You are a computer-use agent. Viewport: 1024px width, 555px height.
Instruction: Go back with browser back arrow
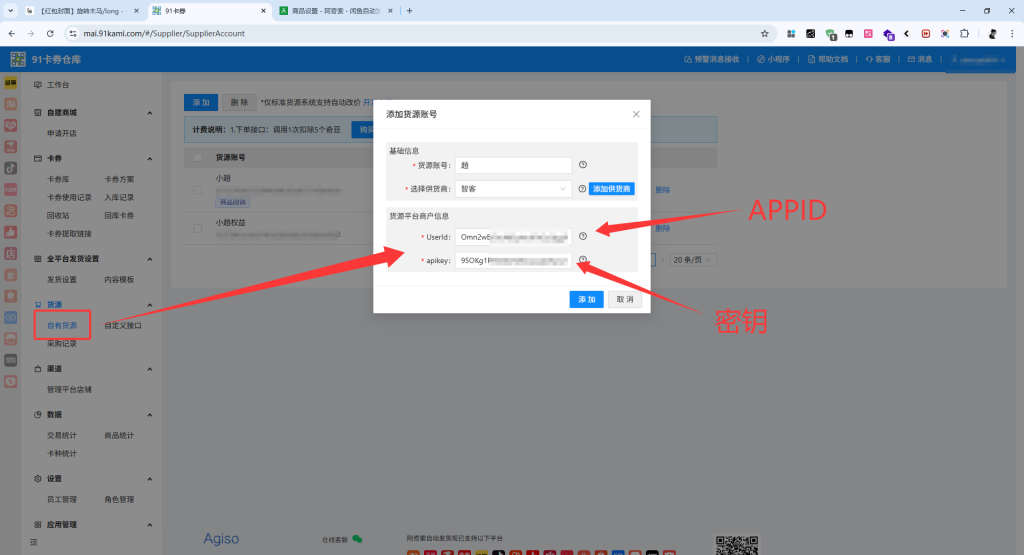tap(12, 33)
